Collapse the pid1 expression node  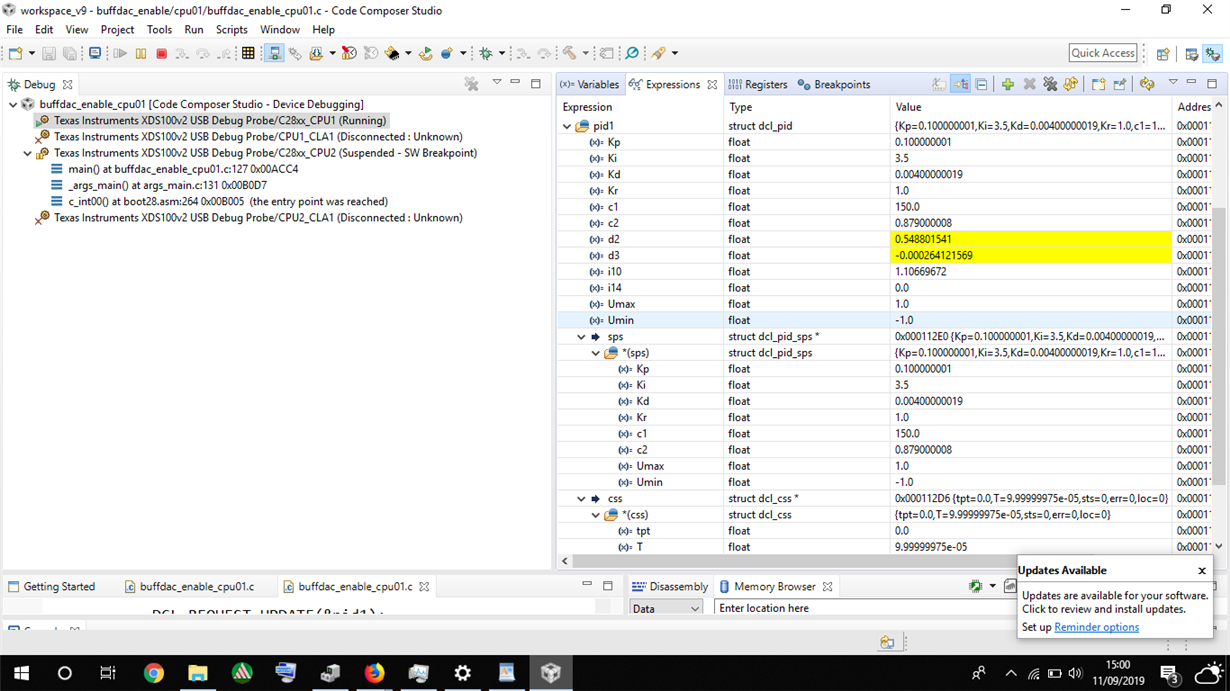(567, 127)
